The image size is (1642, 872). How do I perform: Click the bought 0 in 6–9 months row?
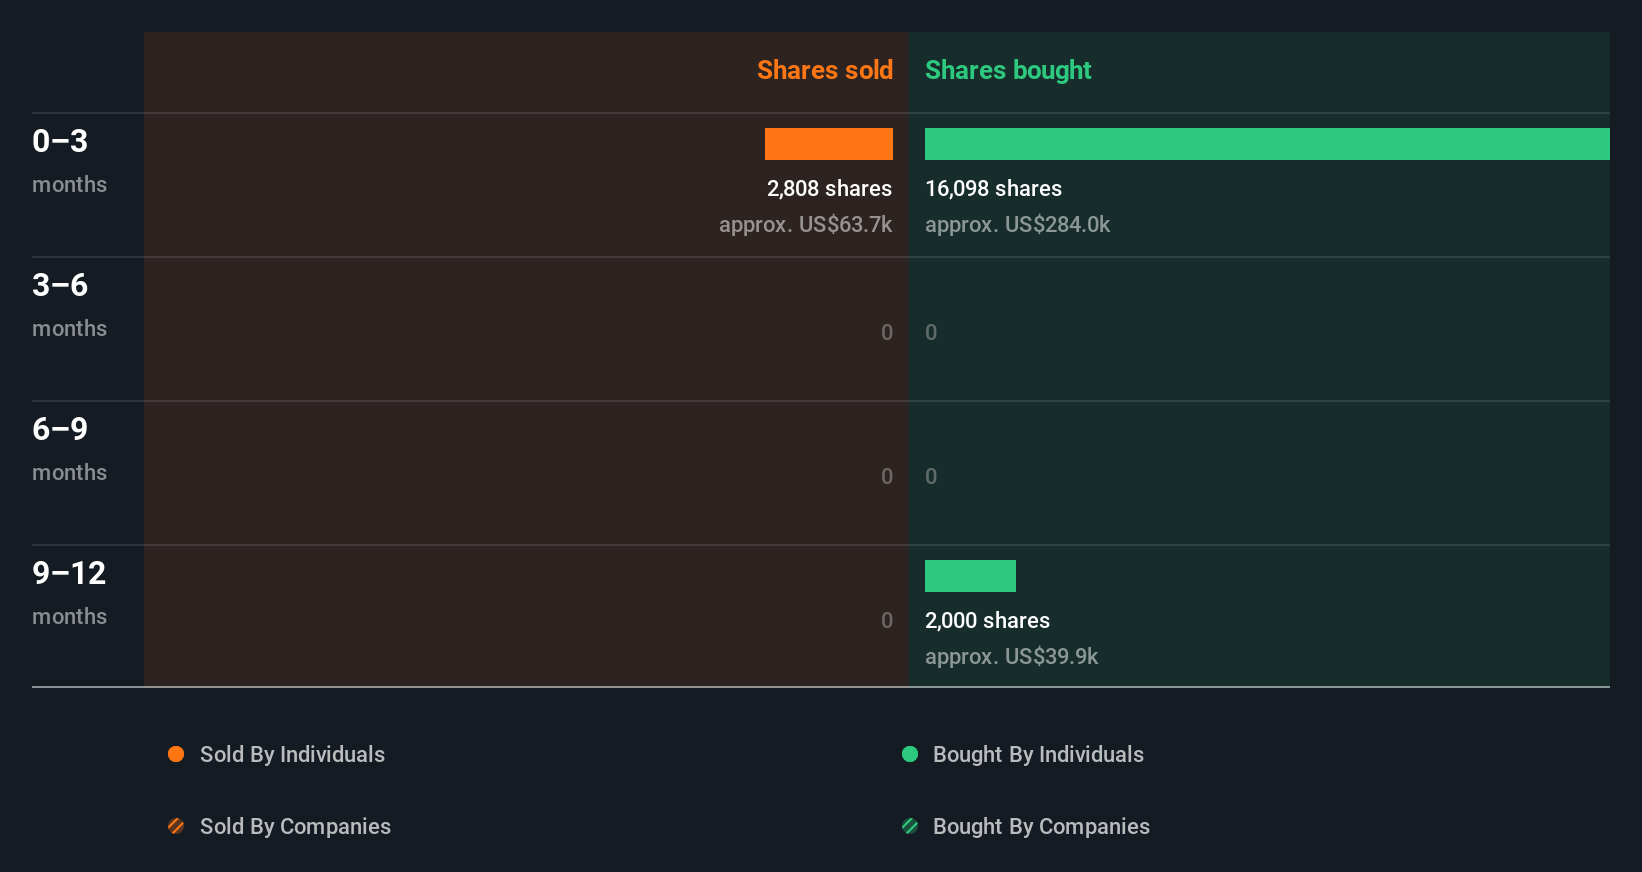[x=931, y=476]
